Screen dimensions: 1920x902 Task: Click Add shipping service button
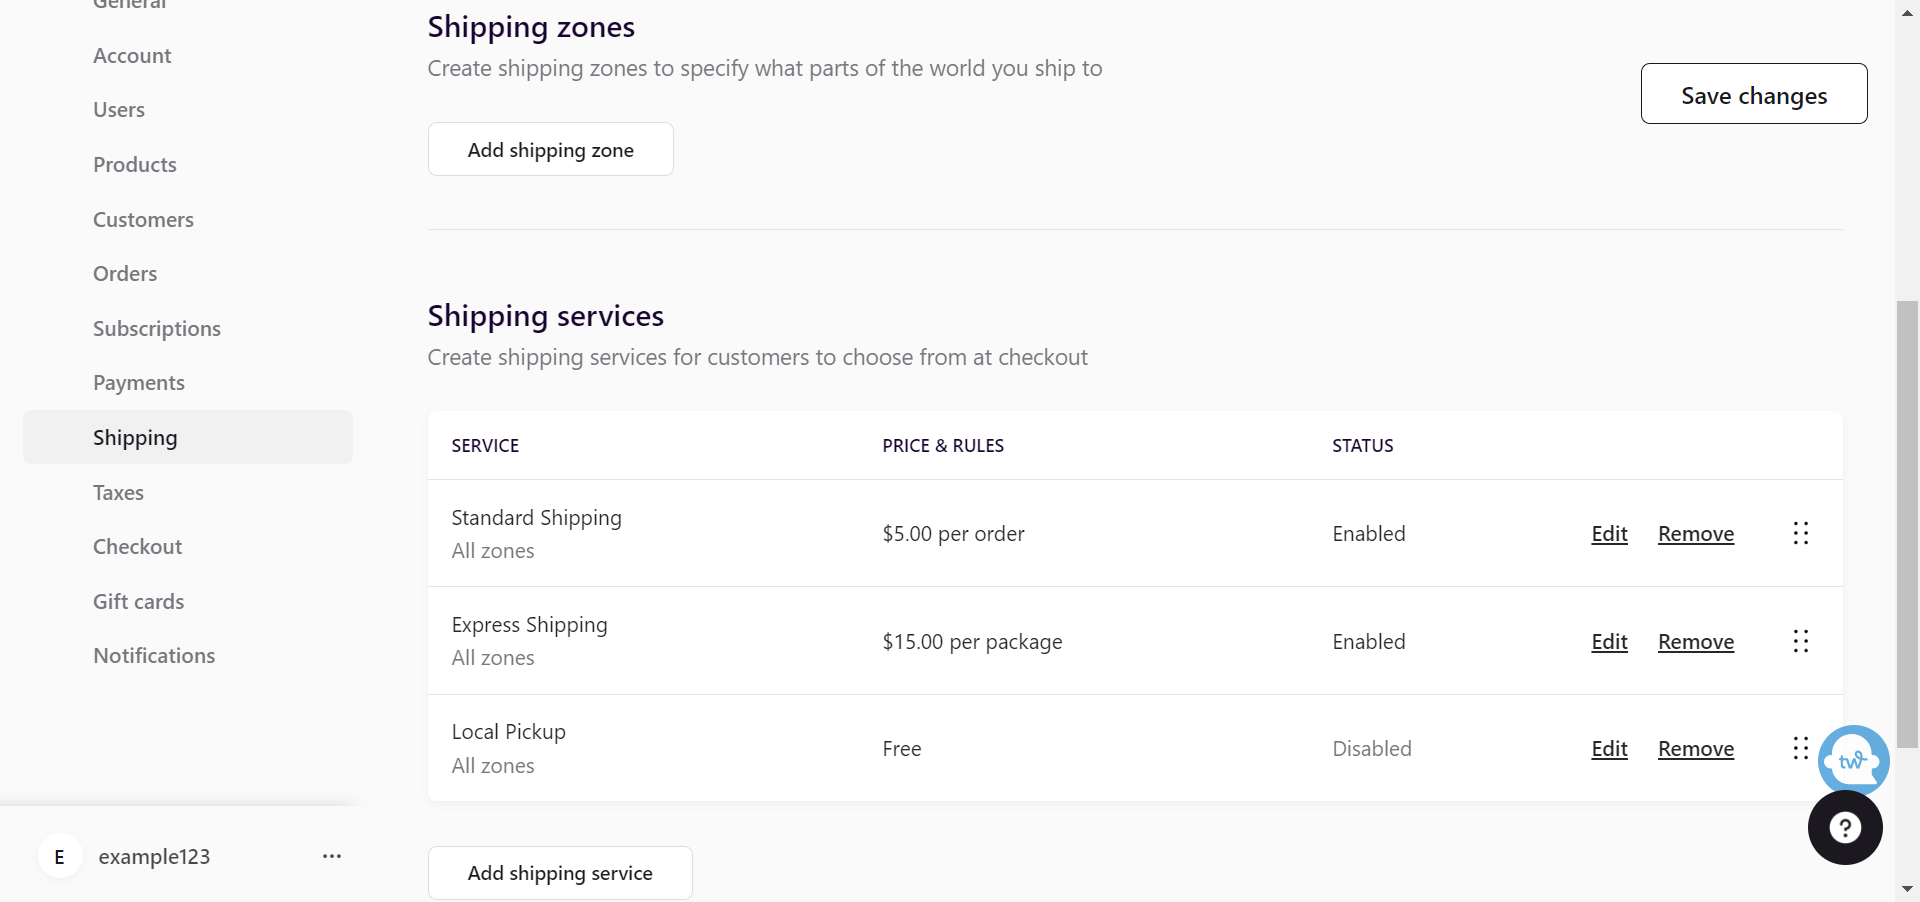click(x=560, y=873)
